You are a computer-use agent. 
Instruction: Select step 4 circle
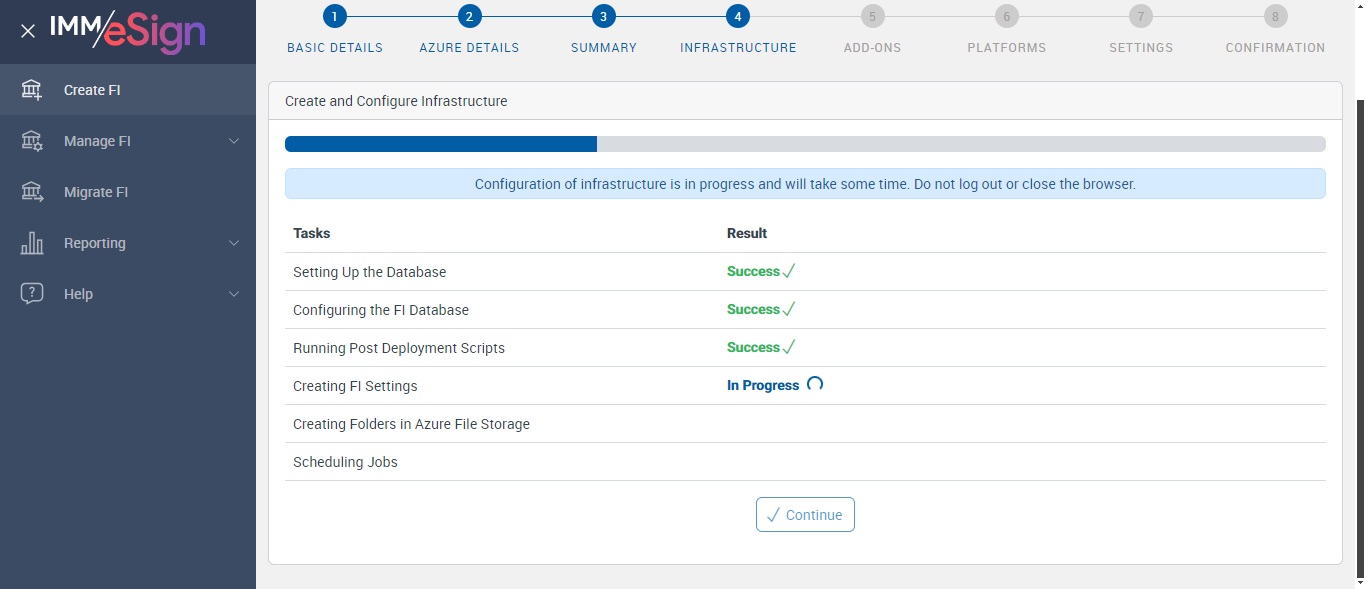coord(738,16)
